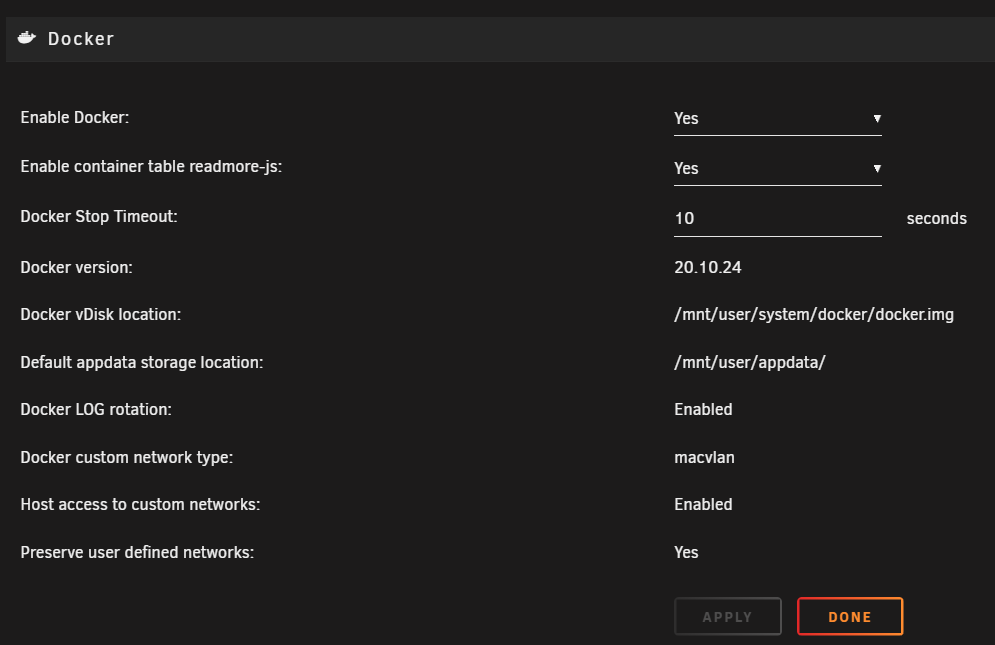Image resolution: width=995 pixels, height=645 pixels.
Task: Click the seconds unit text
Action: (937, 219)
